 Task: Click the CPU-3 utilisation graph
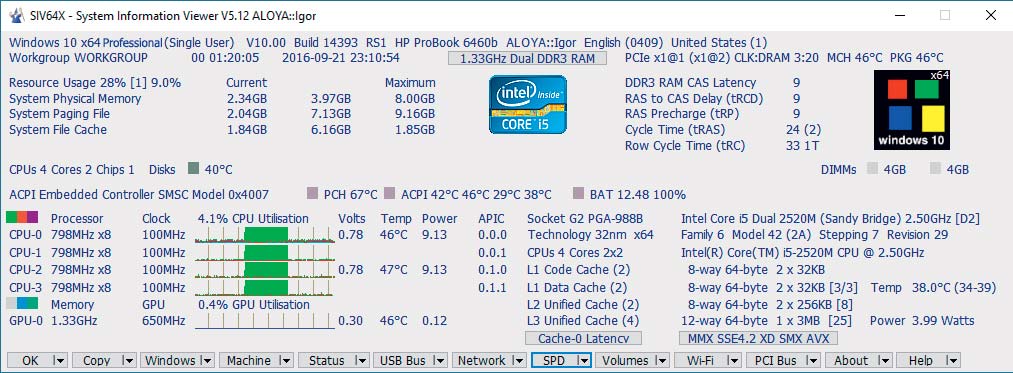coord(265,287)
